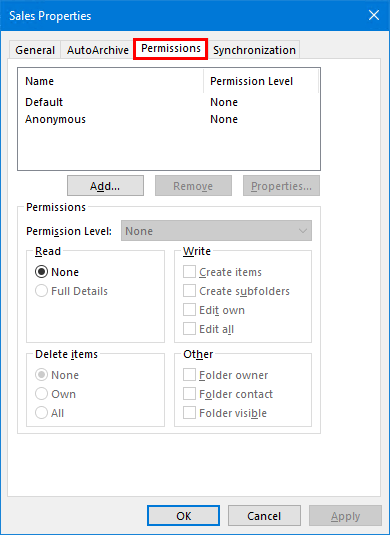This screenshot has width=390, height=535.
Task: Select the Default entry in the list
Action: click(x=44, y=102)
